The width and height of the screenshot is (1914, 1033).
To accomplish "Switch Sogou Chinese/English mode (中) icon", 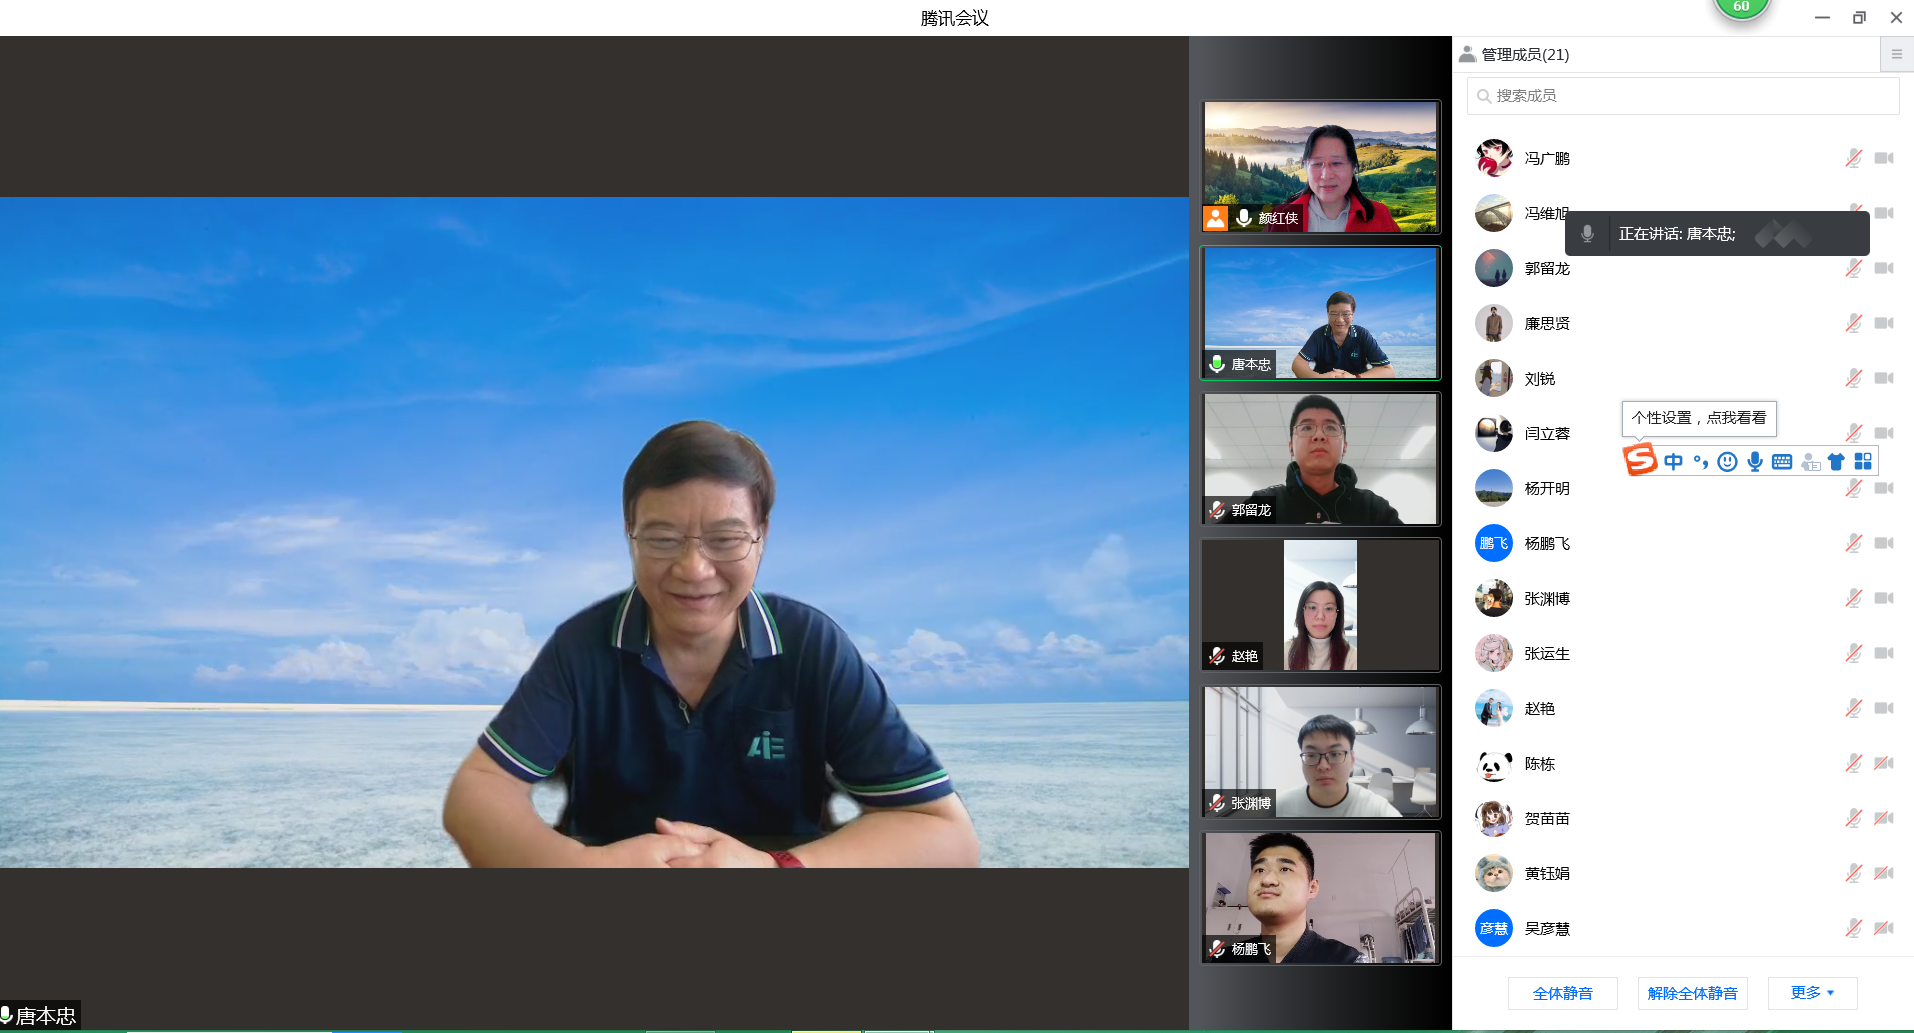I will click(1673, 461).
